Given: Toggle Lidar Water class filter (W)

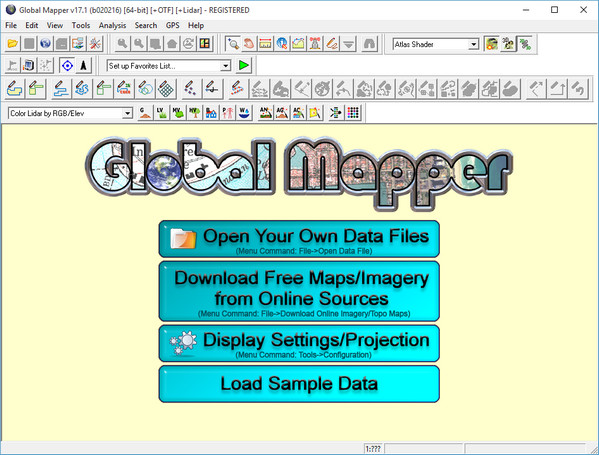Looking at the screenshot, I should pyautogui.click(x=244, y=113).
